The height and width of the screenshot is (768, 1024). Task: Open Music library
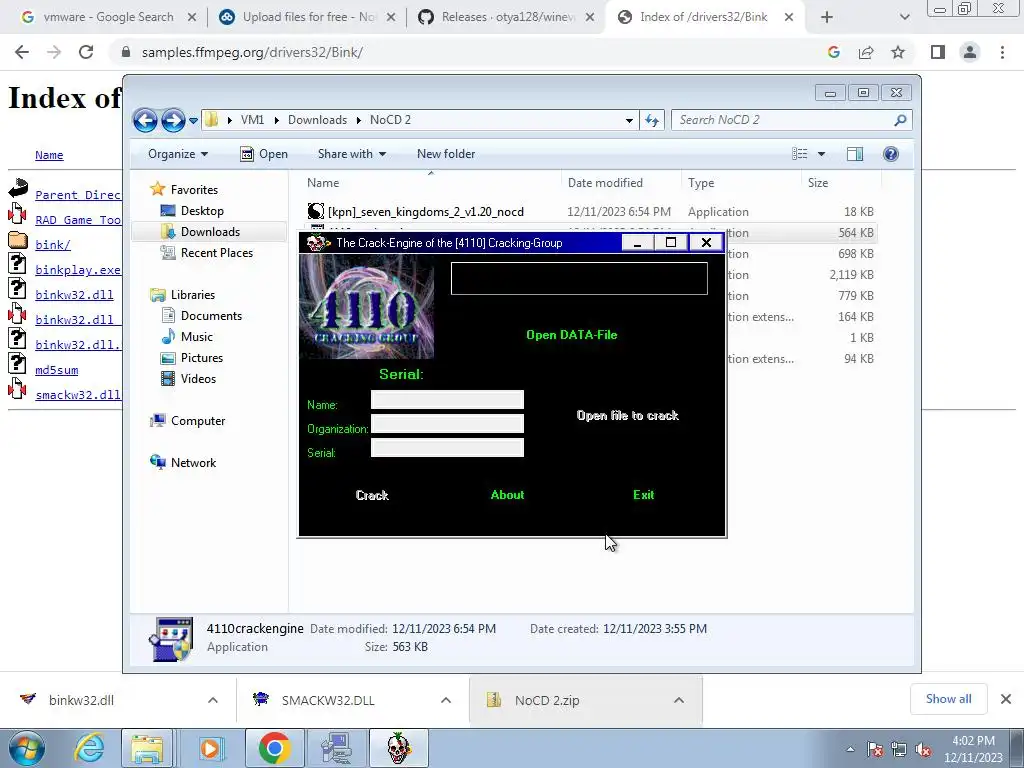pos(197,337)
